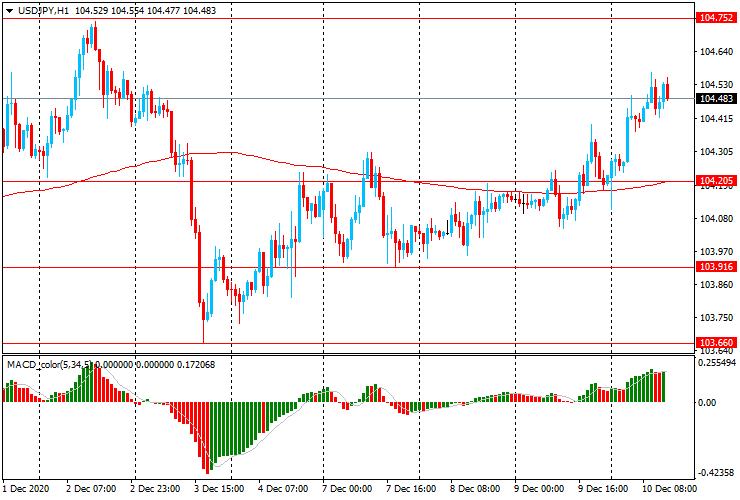The height and width of the screenshot is (500, 740).
Task: Click the red 103.916 price level label
Action: [x=717, y=267]
